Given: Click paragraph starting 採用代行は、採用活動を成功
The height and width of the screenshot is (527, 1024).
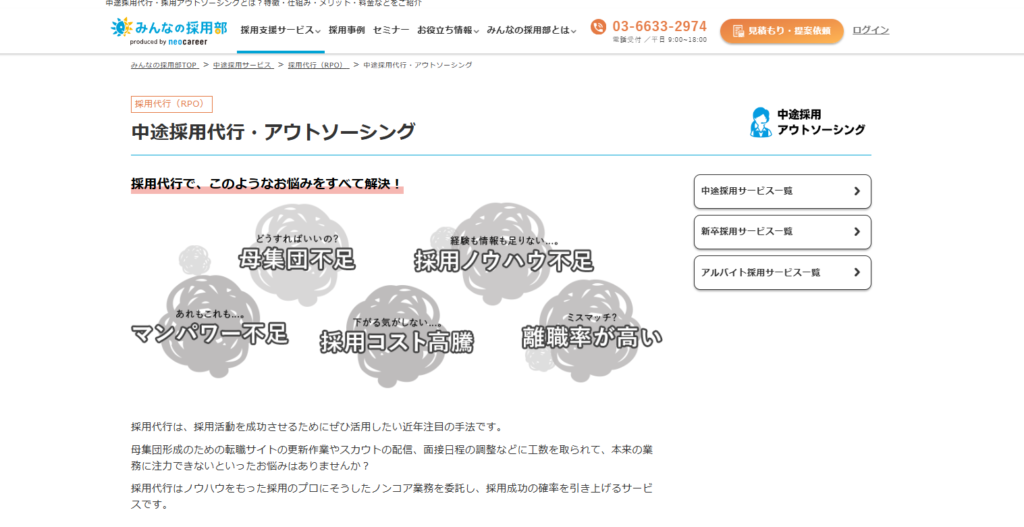Looking at the screenshot, I should point(318,427).
